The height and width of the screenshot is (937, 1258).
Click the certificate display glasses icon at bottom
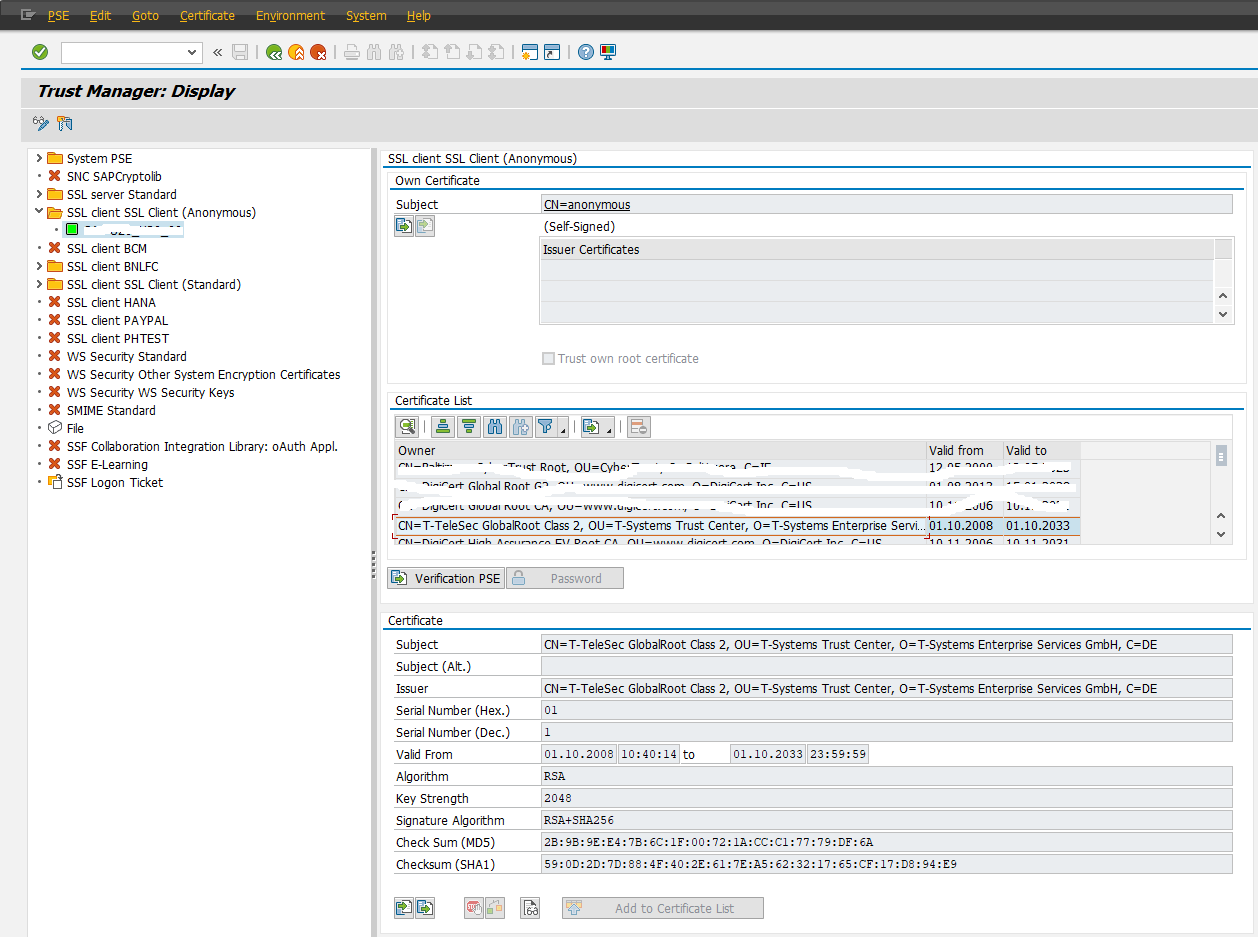click(x=531, y=908)
